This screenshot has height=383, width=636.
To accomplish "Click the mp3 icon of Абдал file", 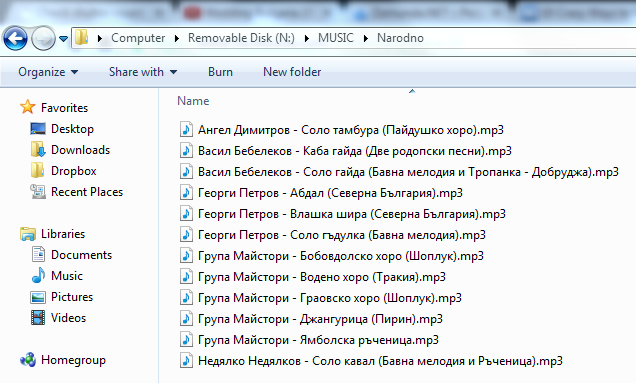I will pyautogui.click(x=186, y=193).
